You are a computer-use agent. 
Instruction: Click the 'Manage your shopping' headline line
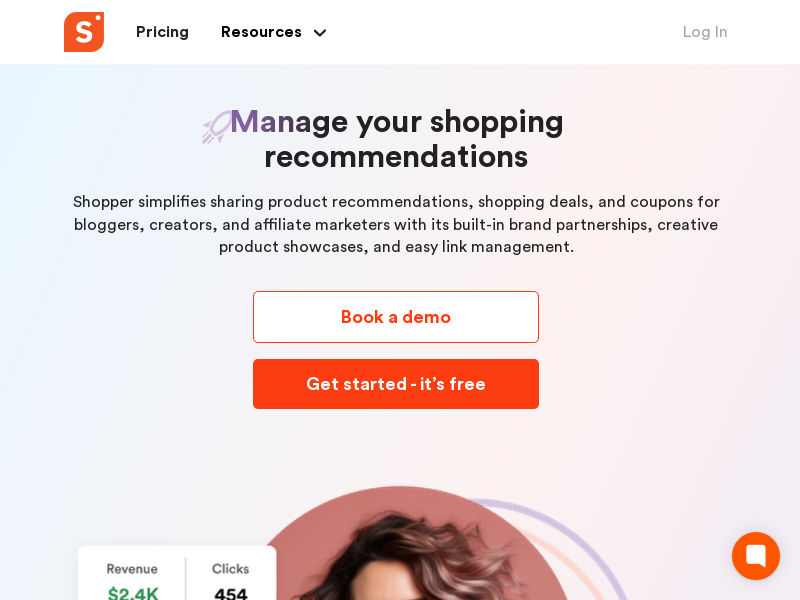click(396, 122)
